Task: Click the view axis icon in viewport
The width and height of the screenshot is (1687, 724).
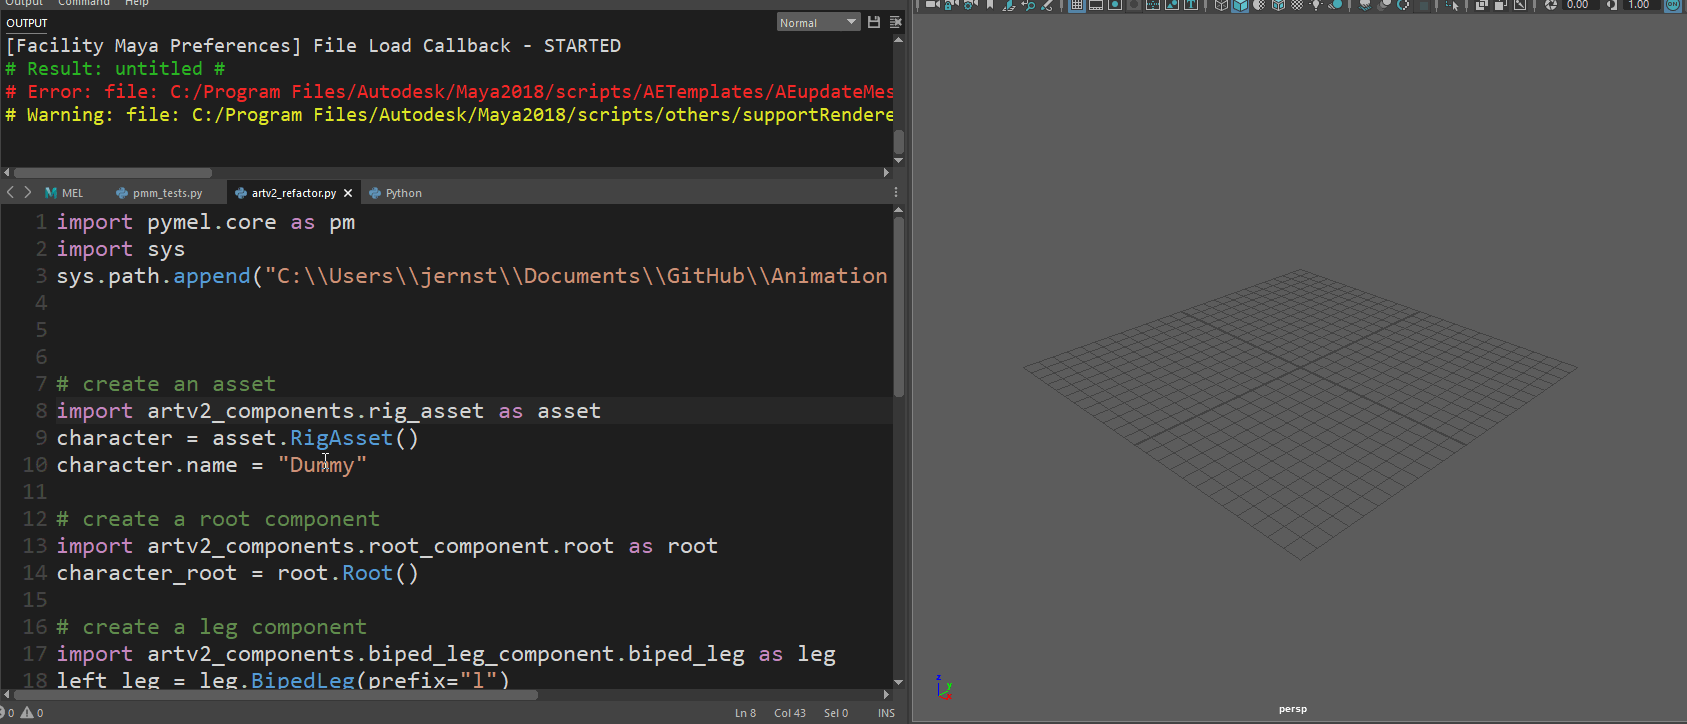Action: [x=943, y=686]
